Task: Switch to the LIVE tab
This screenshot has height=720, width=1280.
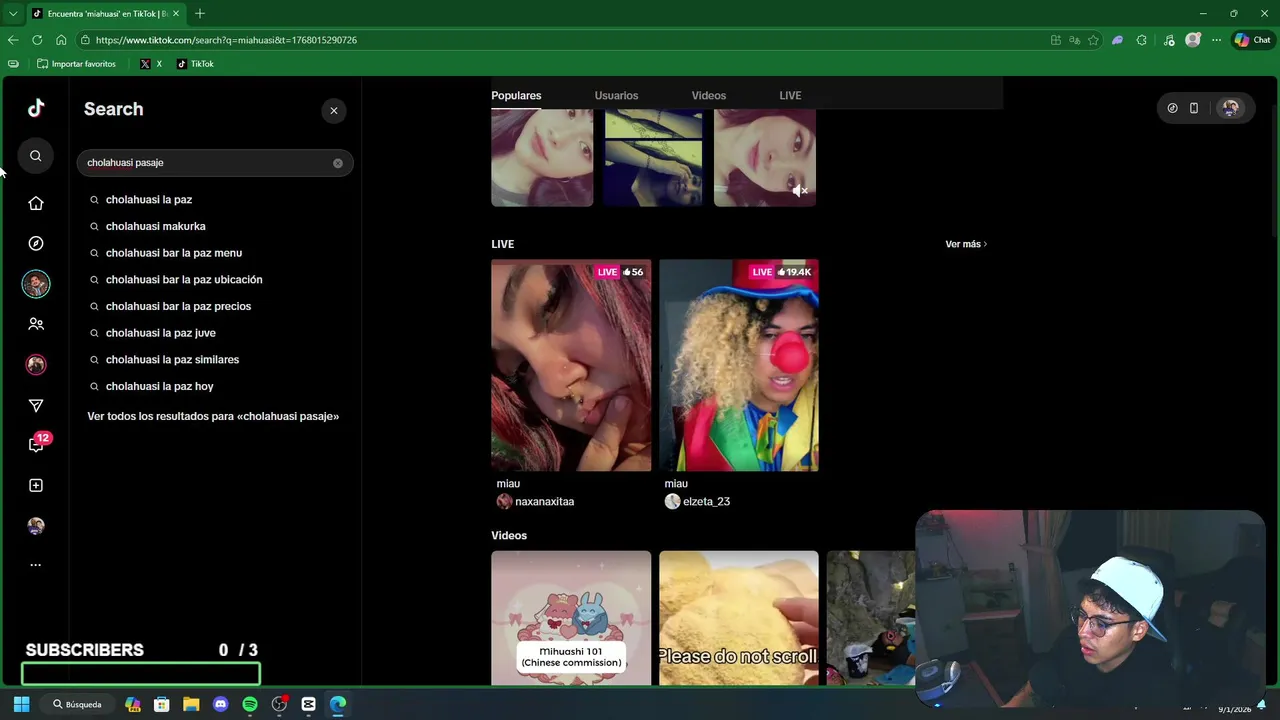Action: [x=790, y=96]
